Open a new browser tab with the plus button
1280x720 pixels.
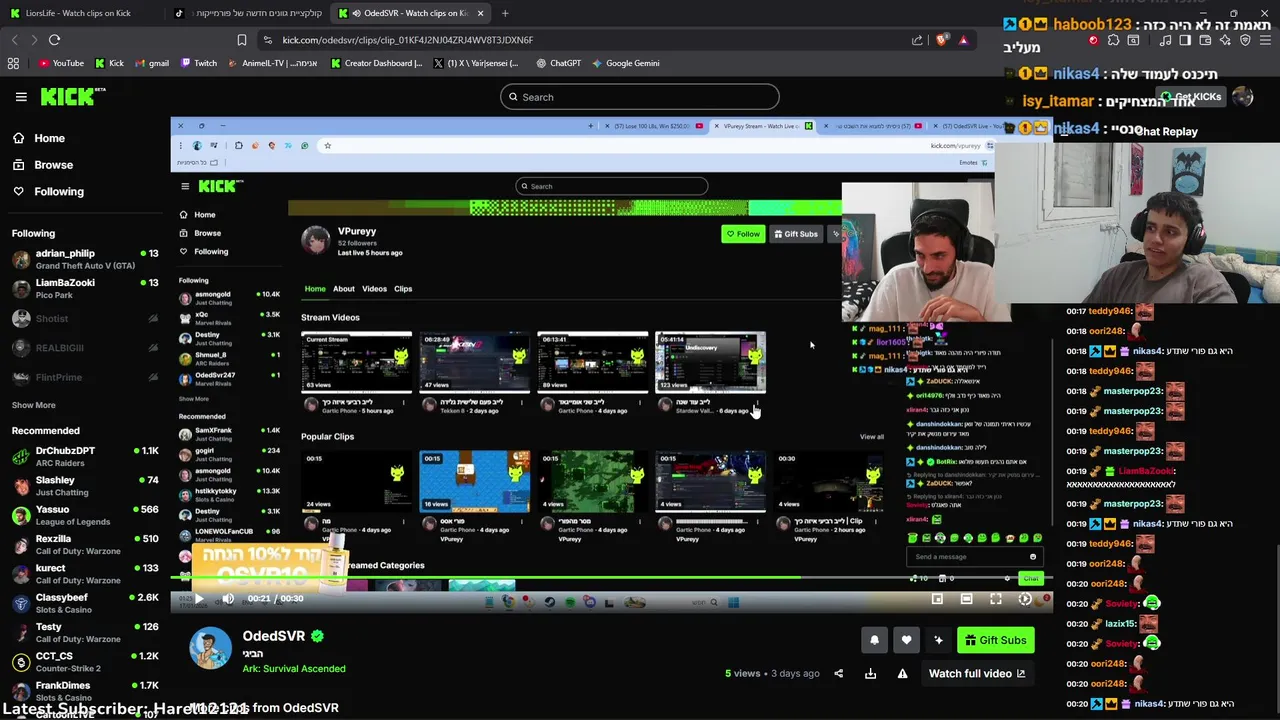[505, 13]
